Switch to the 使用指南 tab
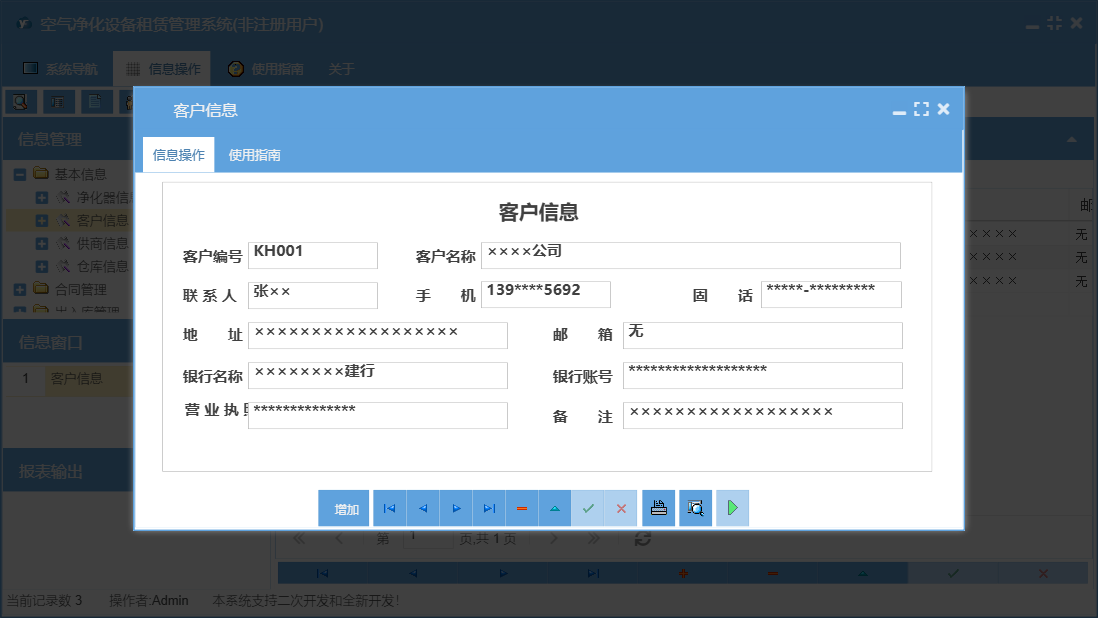The height and width of the screenshot is (618, 1098). tap(255, 155)
